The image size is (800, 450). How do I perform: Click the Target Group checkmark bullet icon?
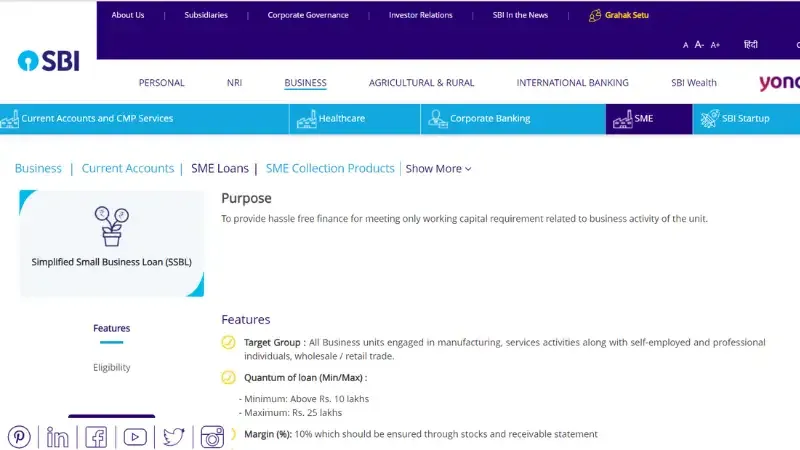(x=228, y=342)
